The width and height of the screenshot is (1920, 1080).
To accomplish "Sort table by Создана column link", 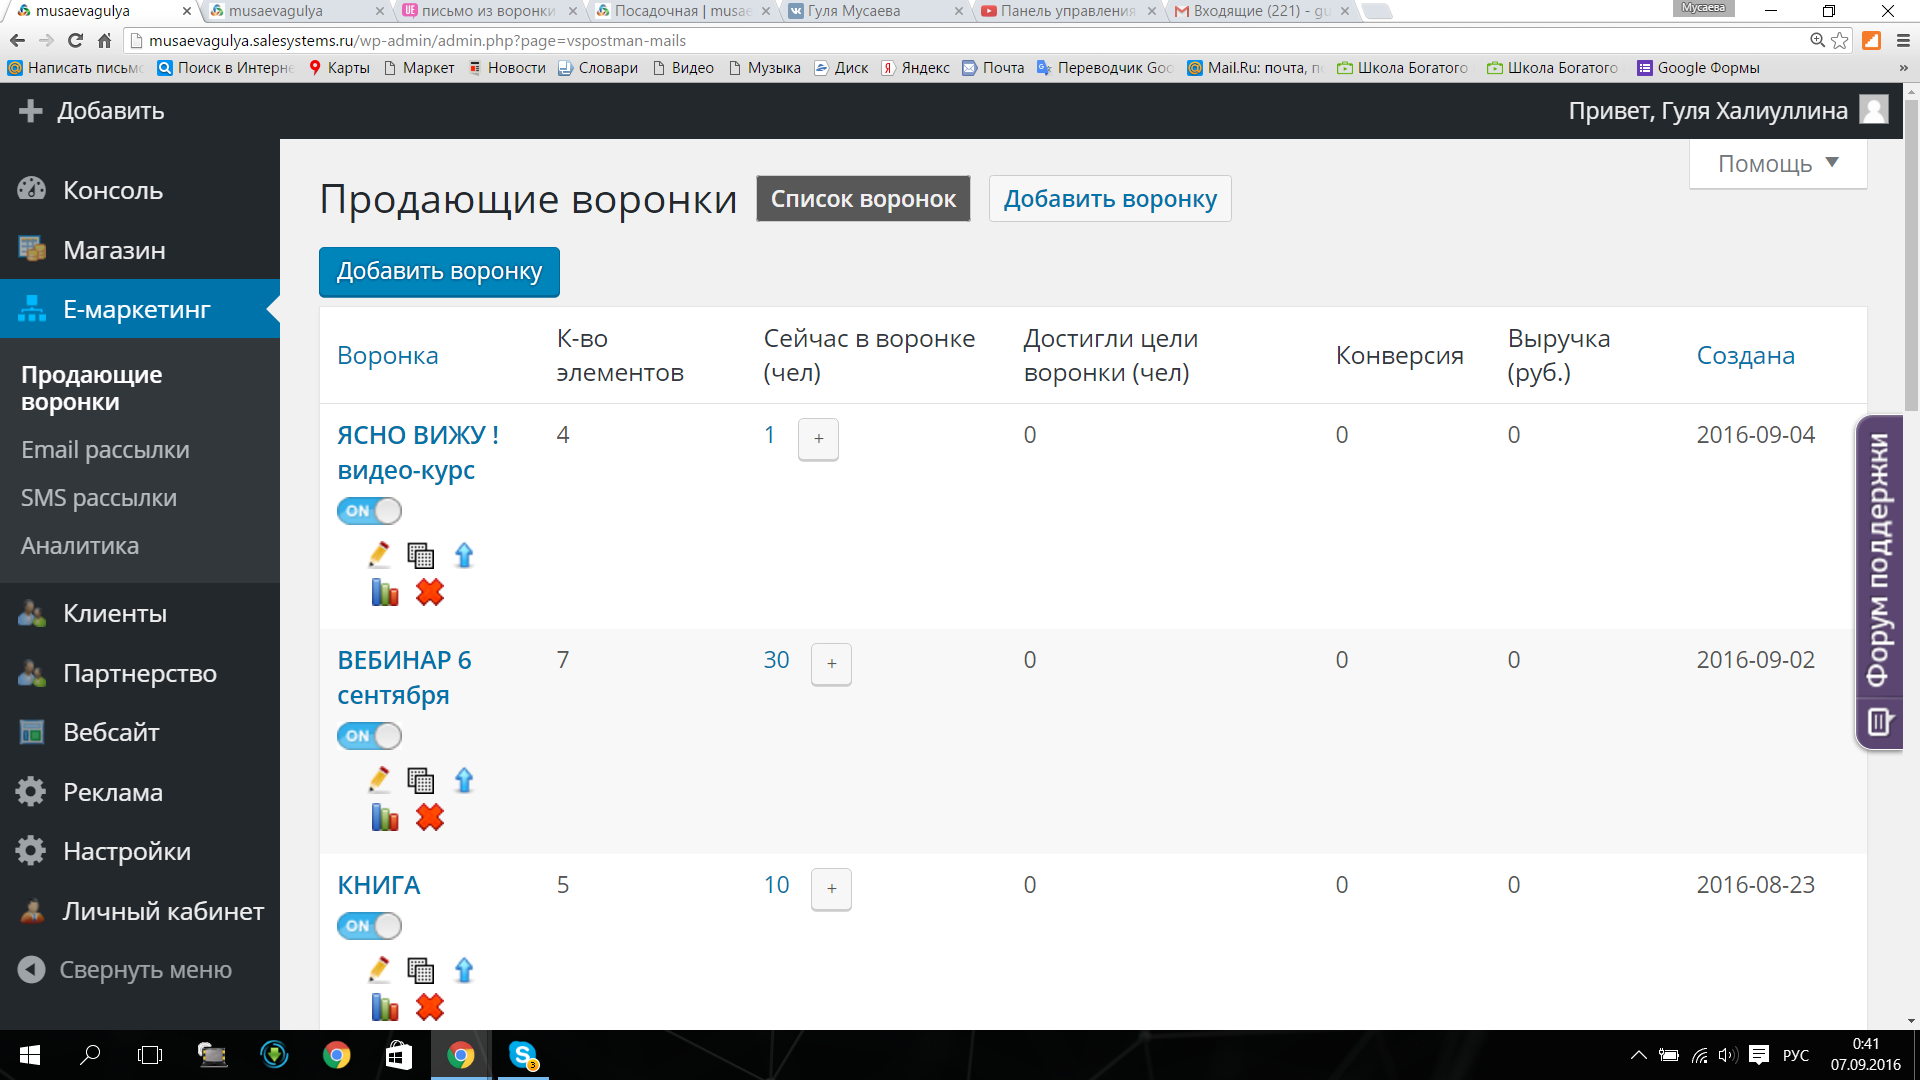I will [1745, 355].
